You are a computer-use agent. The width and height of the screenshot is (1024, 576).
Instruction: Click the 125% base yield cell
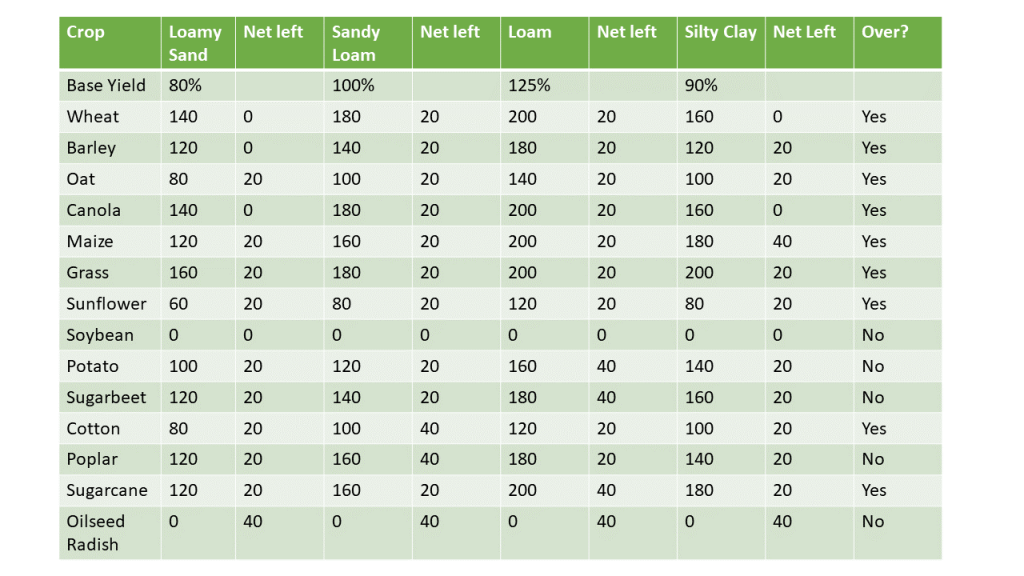point(529,85)
